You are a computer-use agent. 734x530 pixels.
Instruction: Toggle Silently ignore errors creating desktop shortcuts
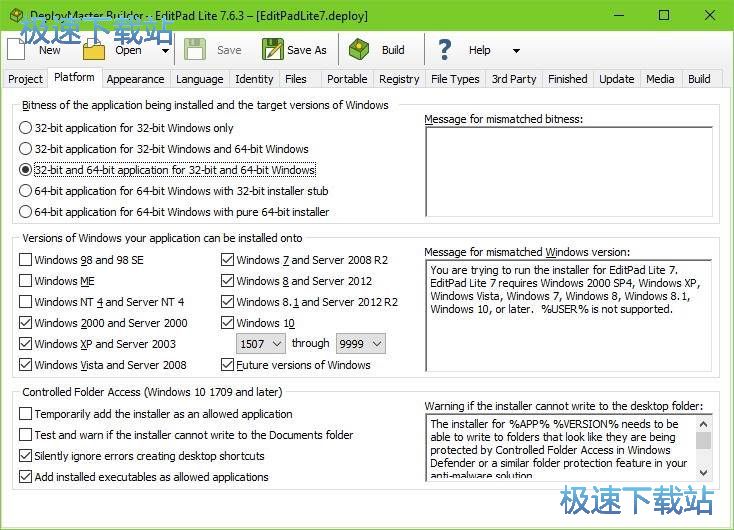pyautogui.click(x=25, y=456)
